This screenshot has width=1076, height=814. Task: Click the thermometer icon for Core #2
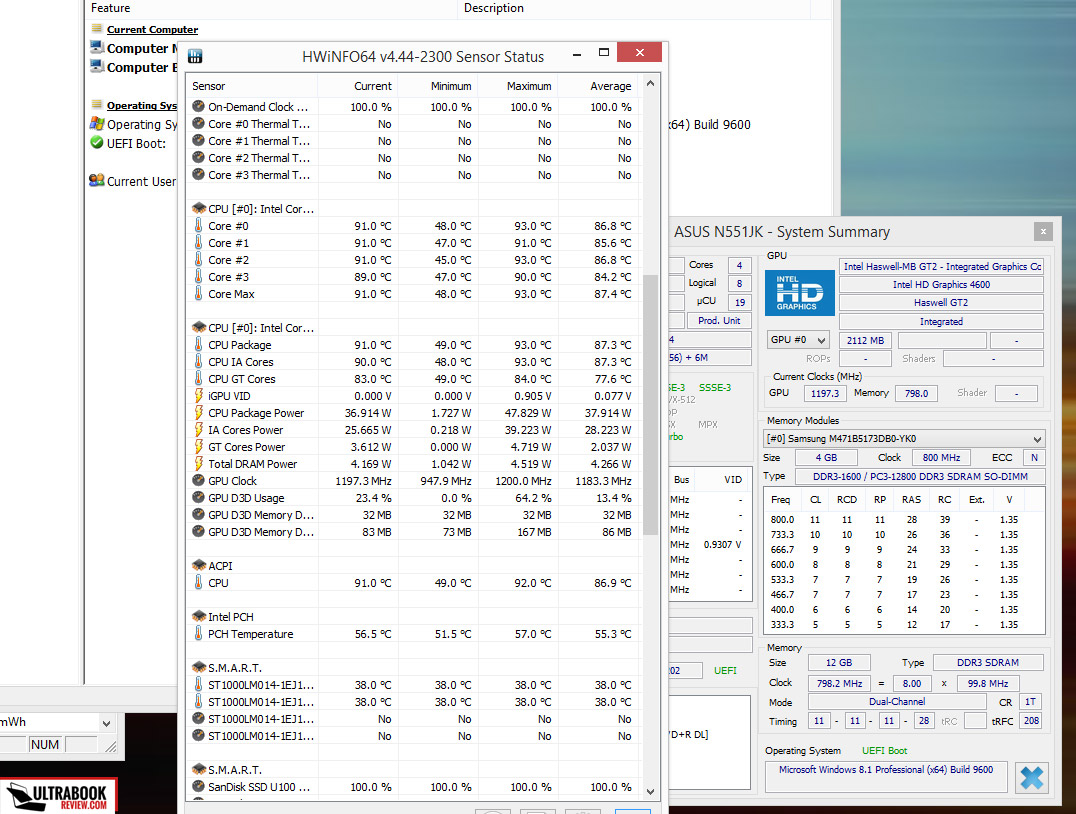point(198,259)
